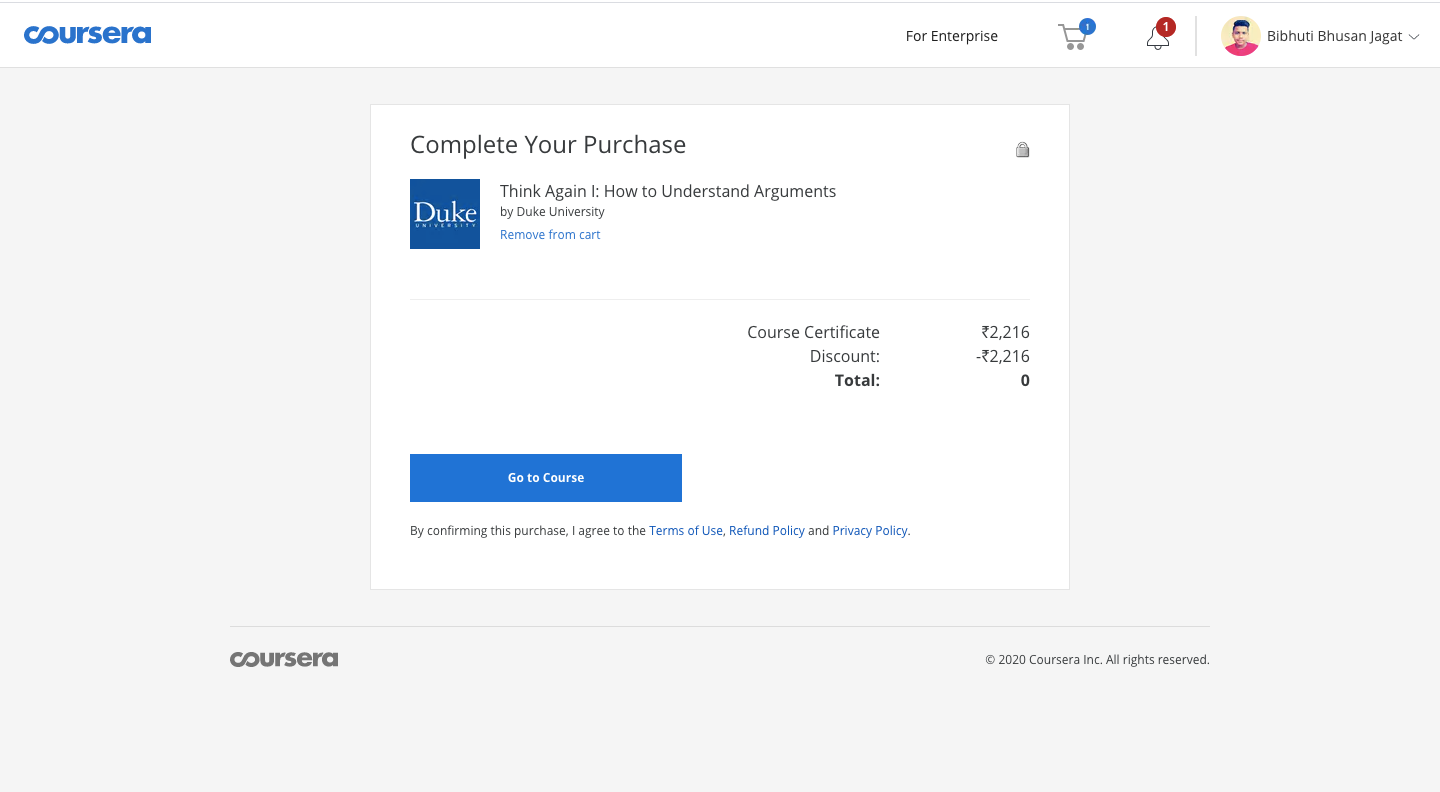Click the course title Think Again I
This screenshot has width=1440, height=792.
click(x=668, y=191)
